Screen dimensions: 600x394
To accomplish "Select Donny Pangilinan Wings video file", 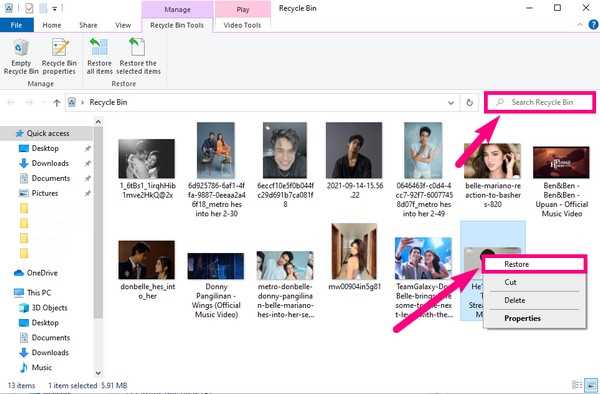I will pos(216,285).
